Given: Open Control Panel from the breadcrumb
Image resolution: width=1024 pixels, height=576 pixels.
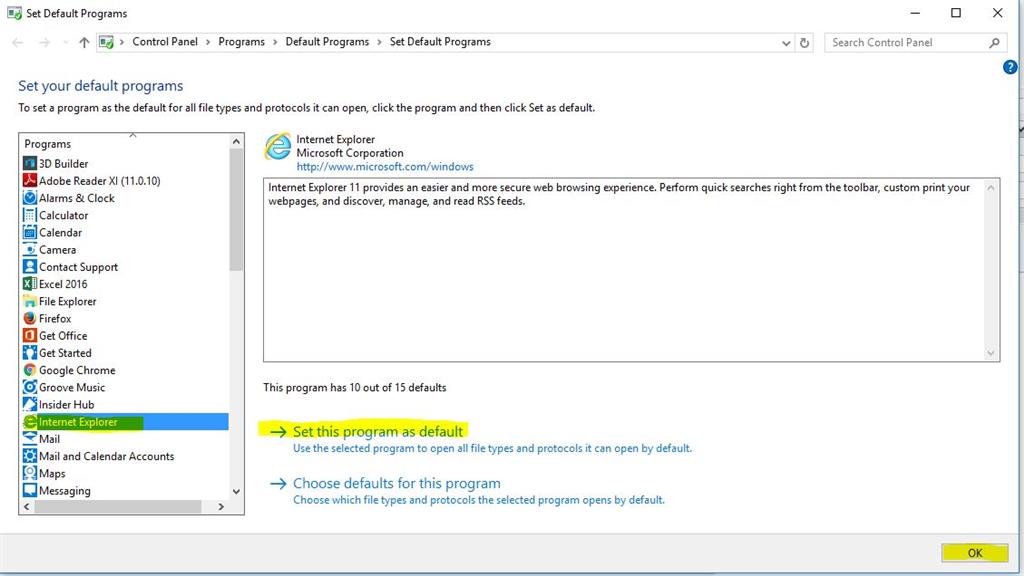Looking at the screenshot, I should click(165, 42).
